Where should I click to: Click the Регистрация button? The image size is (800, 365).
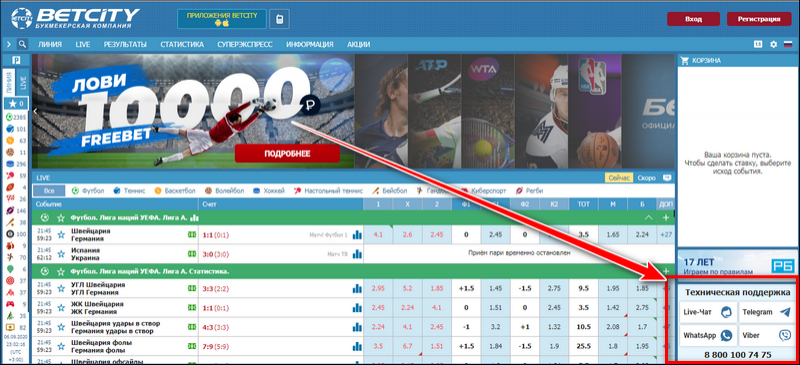pyautogui.click(x=759, y=19)
